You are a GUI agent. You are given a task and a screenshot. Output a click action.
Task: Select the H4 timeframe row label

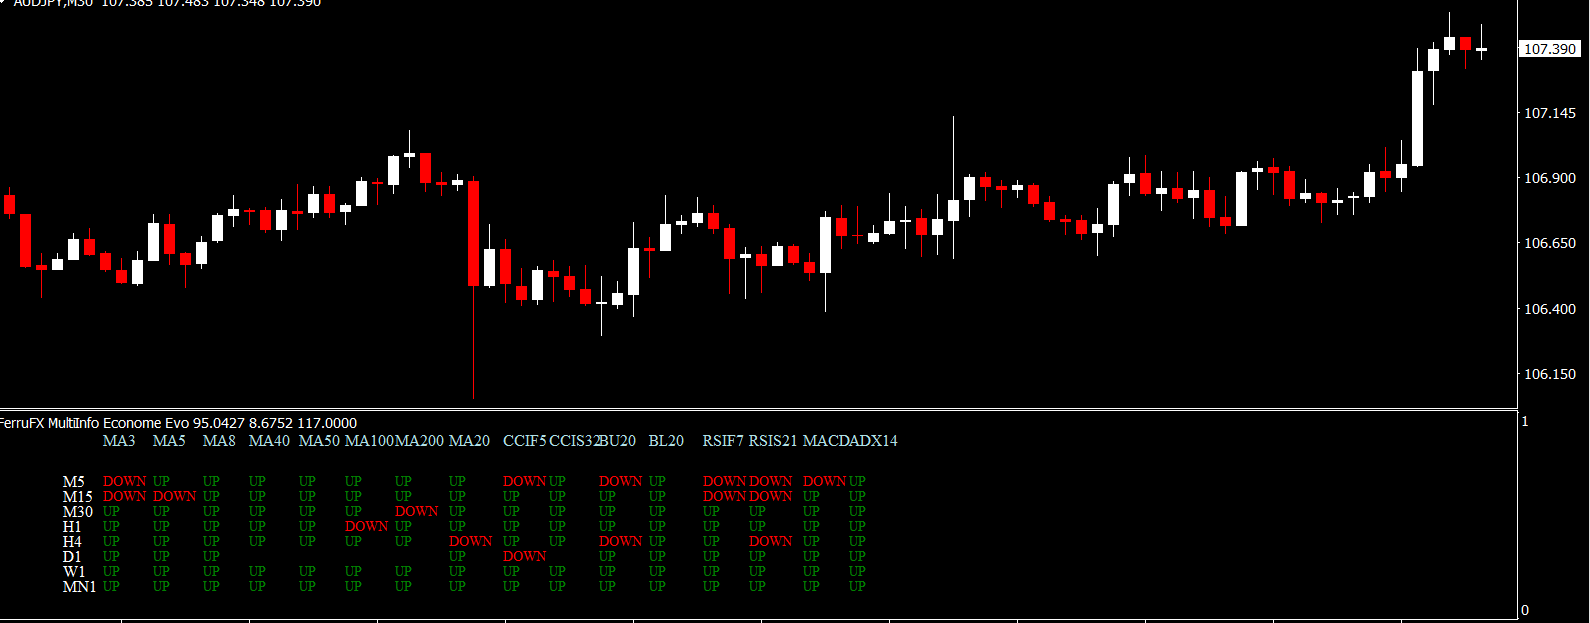tap(72, 542)
